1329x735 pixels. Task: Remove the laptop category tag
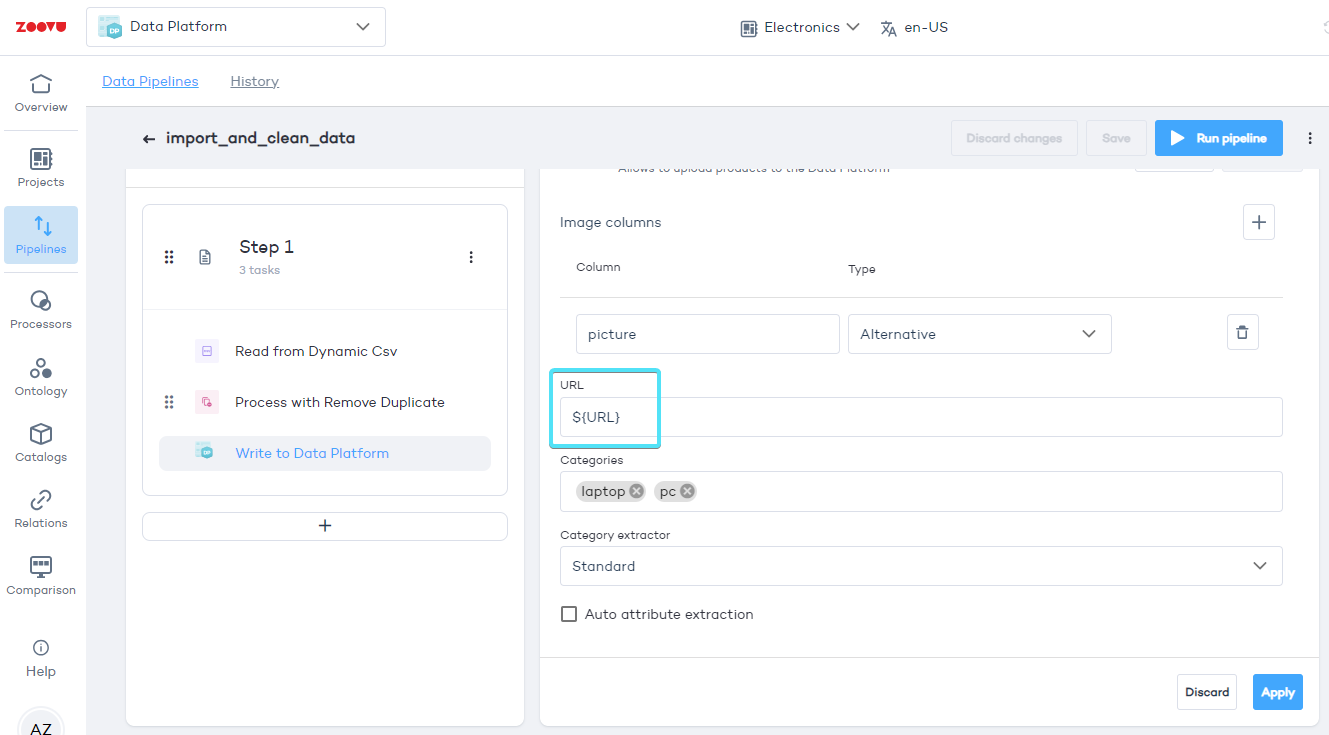pyautogui.click(x=637, y=491)
